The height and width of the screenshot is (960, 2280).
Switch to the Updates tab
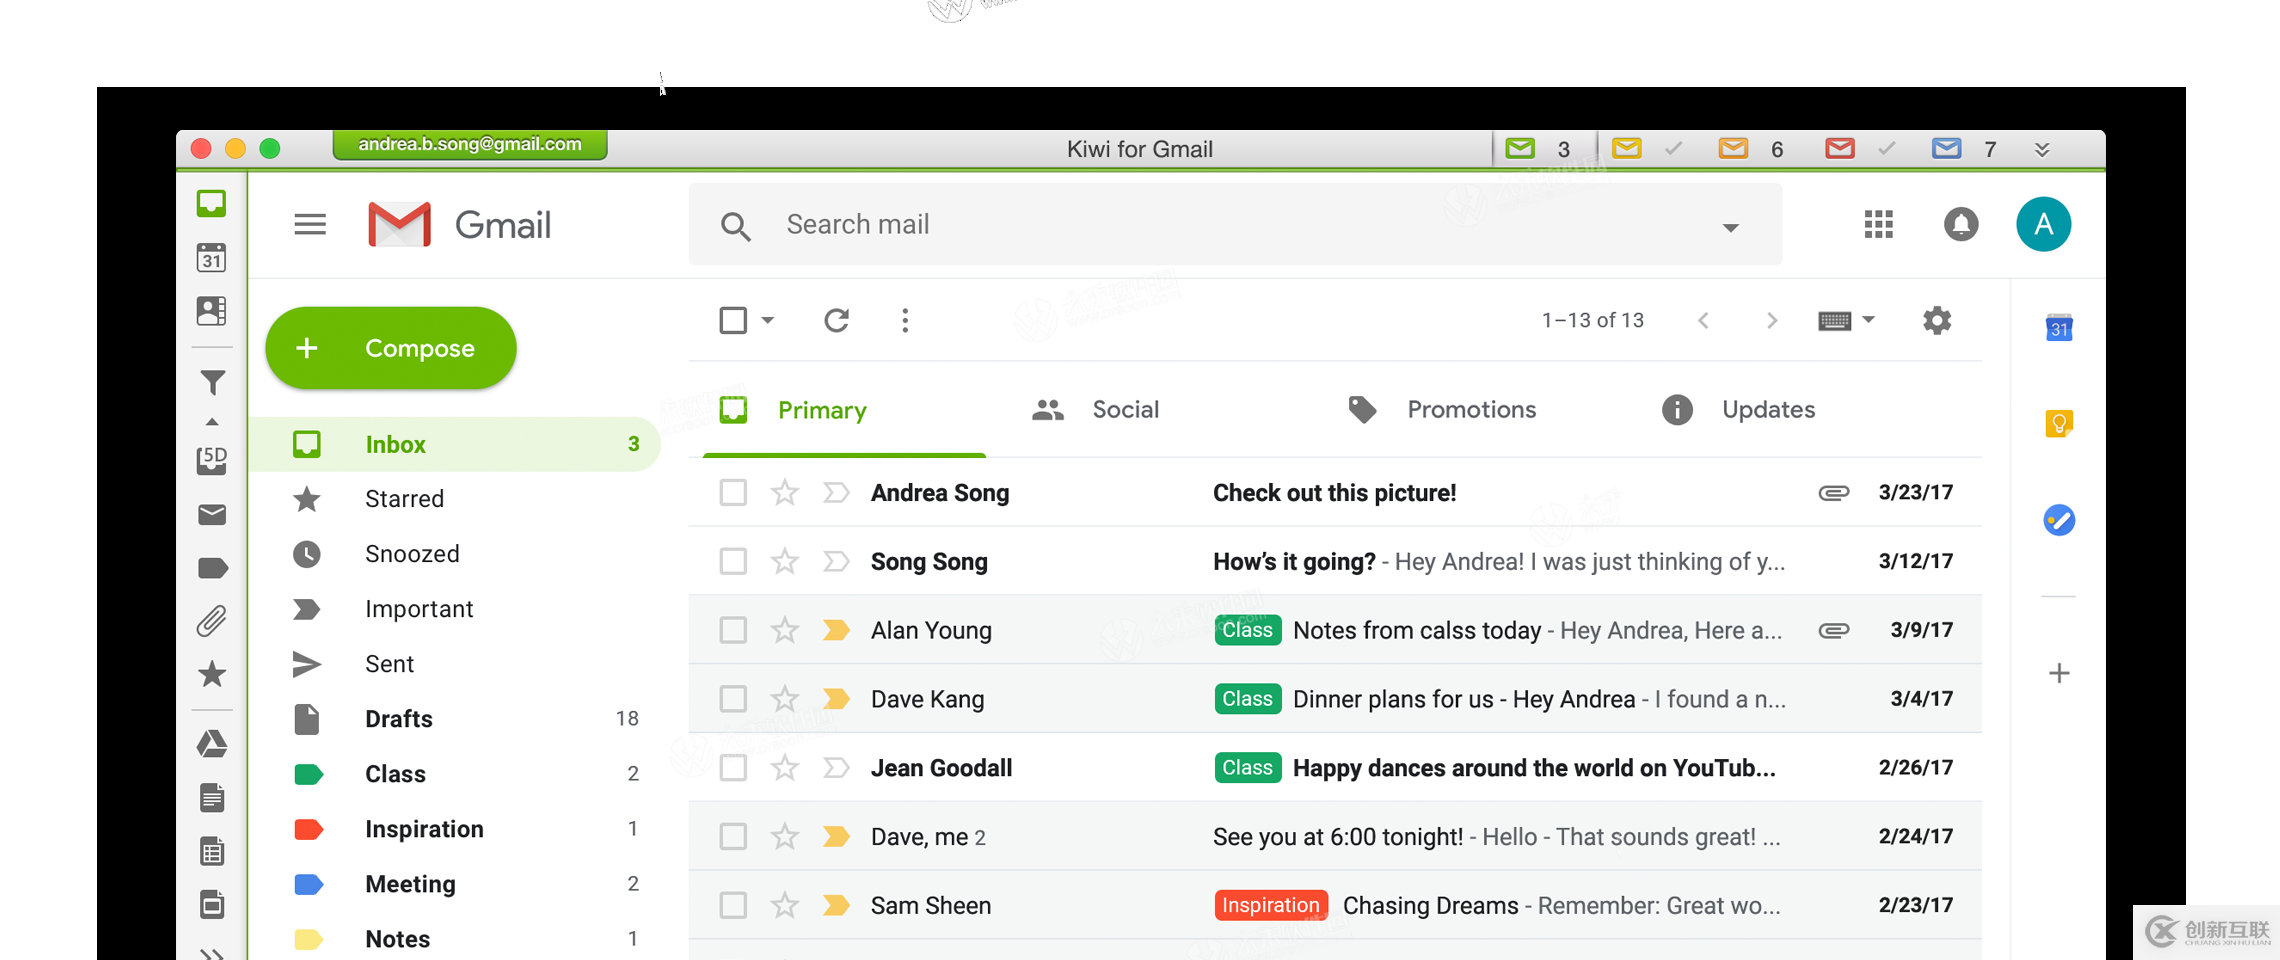coord(1739,410)
